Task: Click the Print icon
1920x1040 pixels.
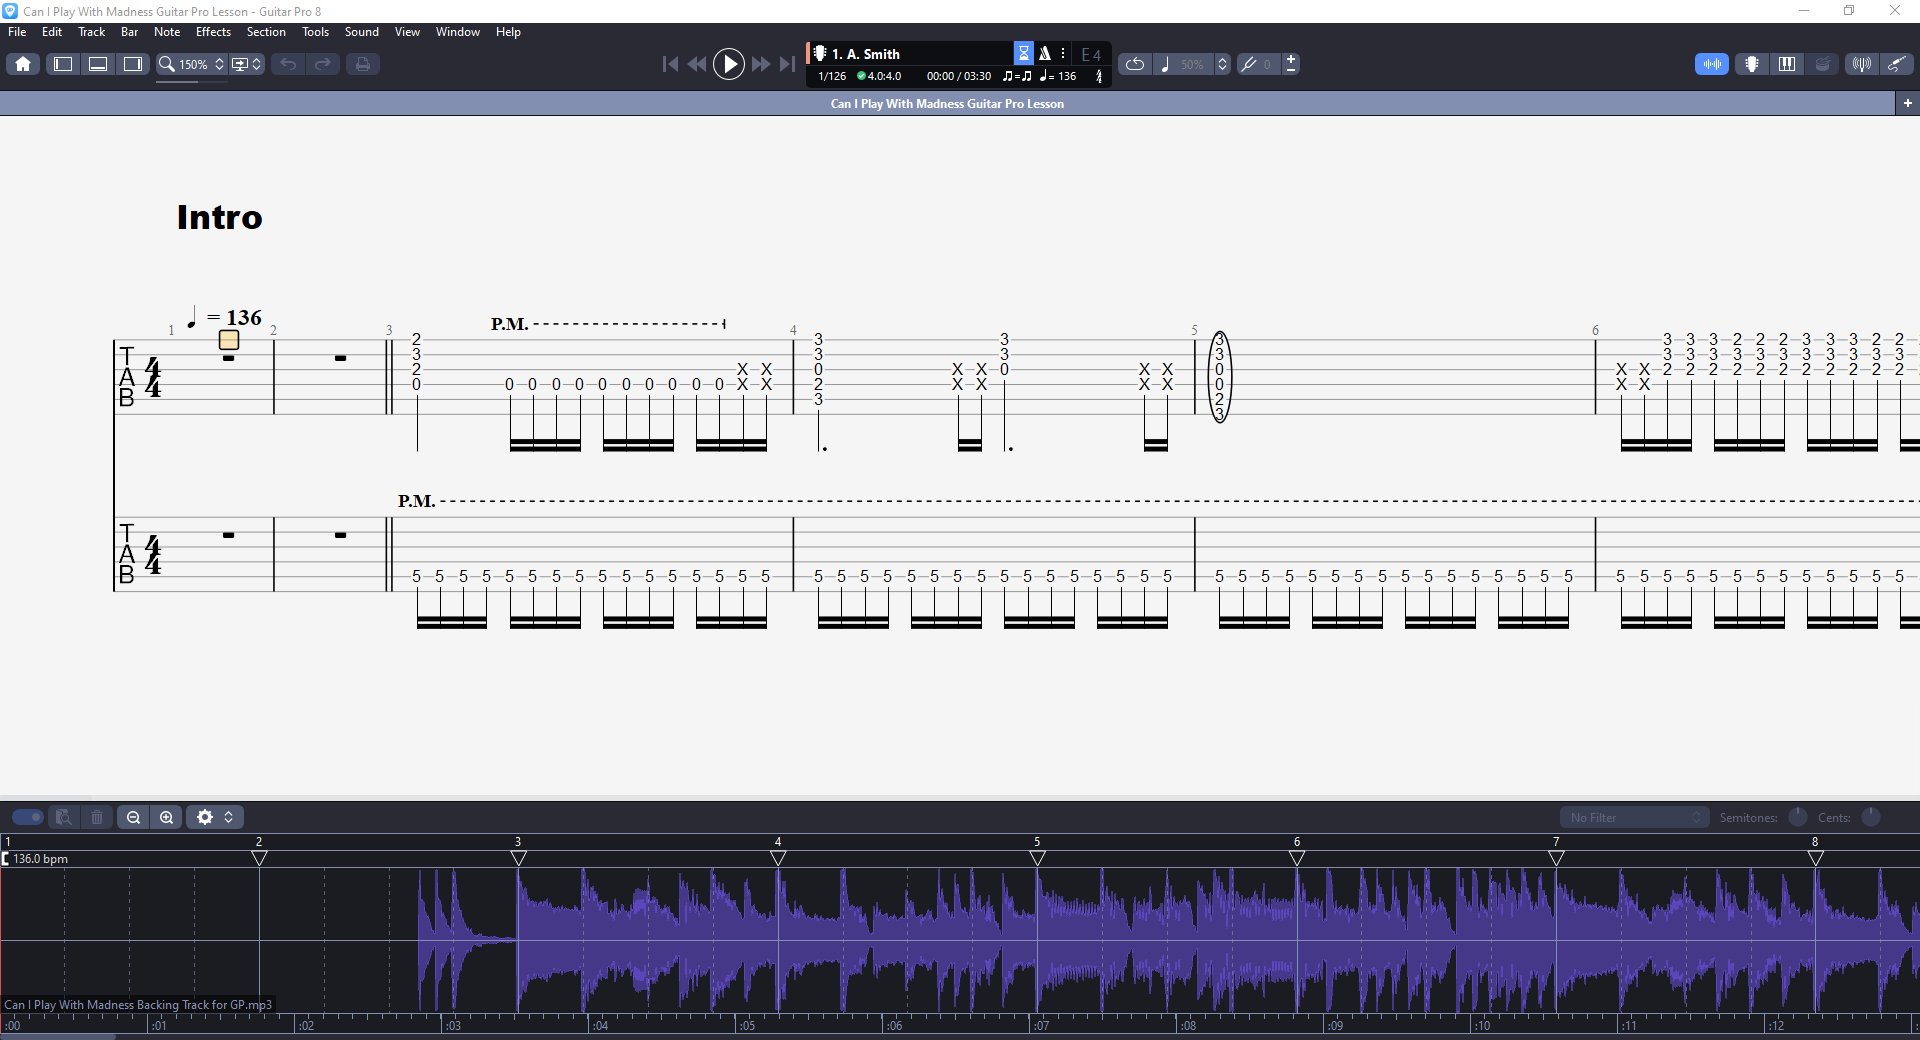Action: pos(362,64)
